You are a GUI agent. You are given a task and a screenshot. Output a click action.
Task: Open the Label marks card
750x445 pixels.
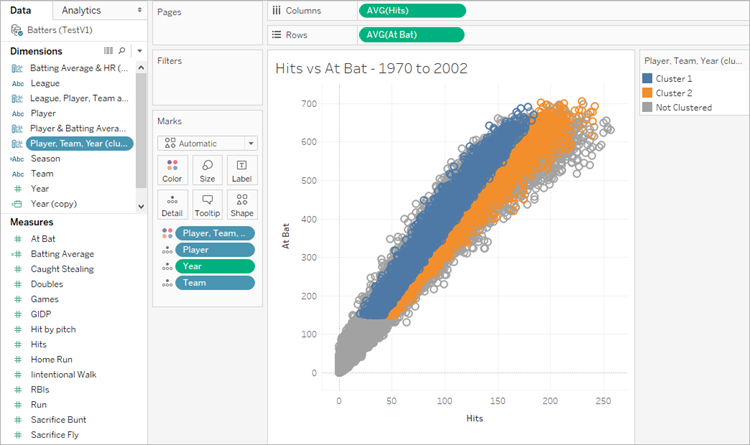pos(242,170)
